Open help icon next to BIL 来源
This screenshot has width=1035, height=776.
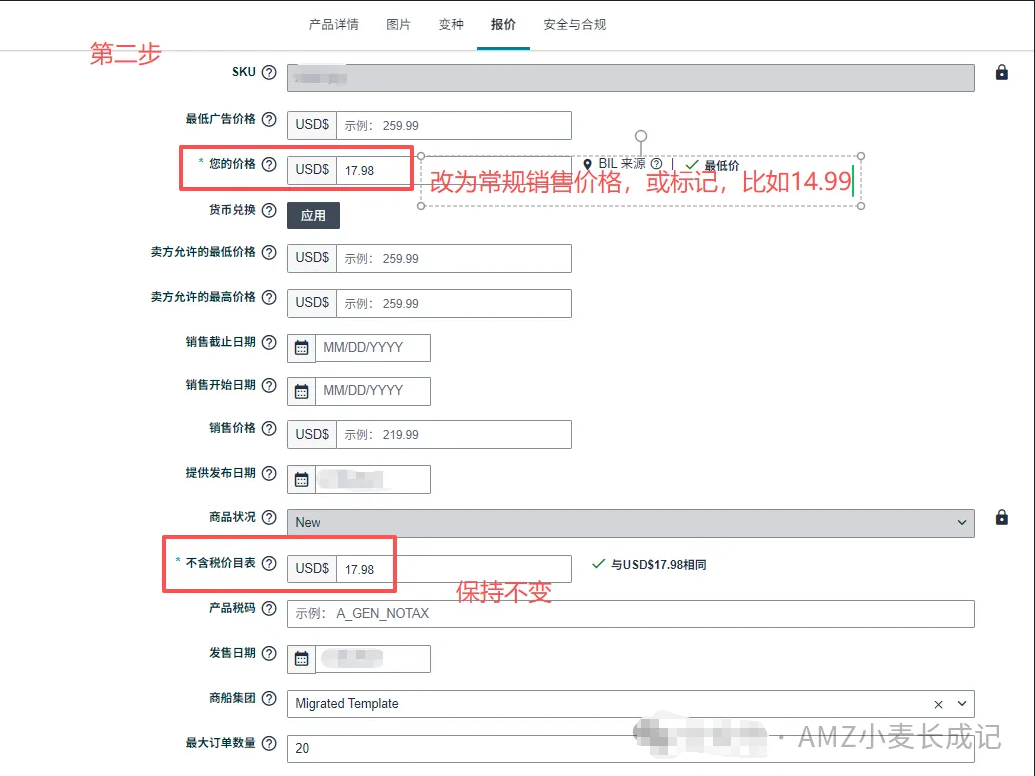click(655, 164)
